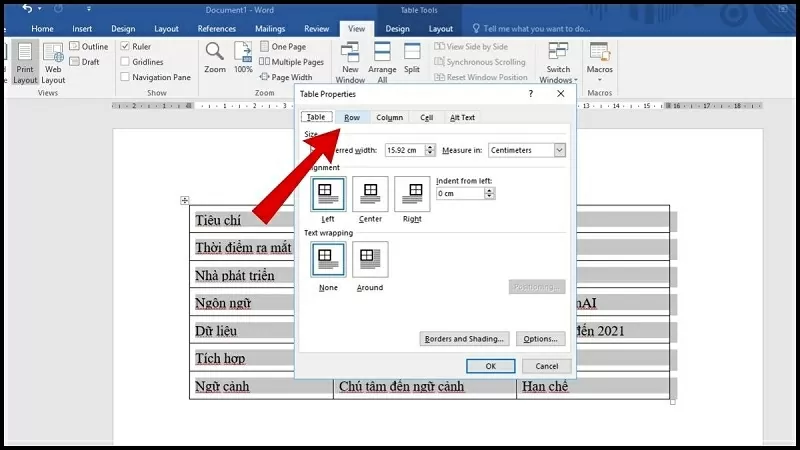Image resolution: width=800 pixels, height=450 pixels.
Task: Click the Borders and Shading button
Action: tap(465, 339)
